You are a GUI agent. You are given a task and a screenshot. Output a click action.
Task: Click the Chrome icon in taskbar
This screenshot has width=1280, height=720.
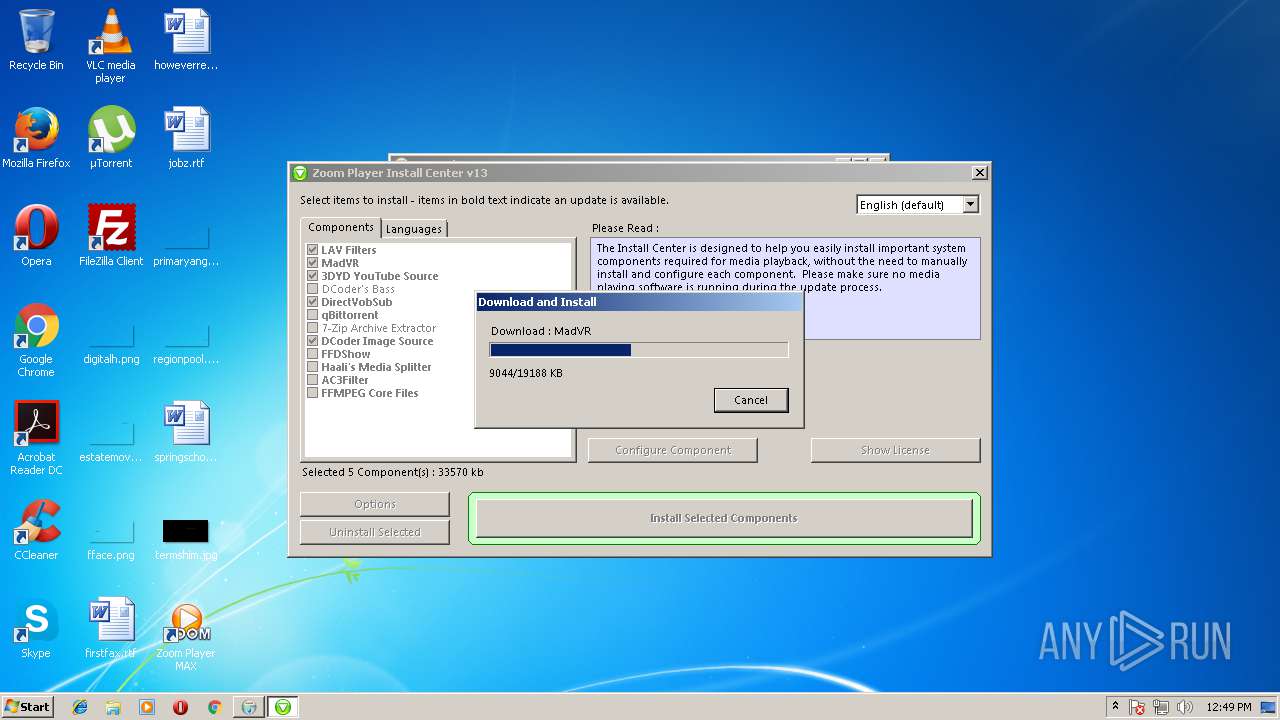tap(214, 707)
